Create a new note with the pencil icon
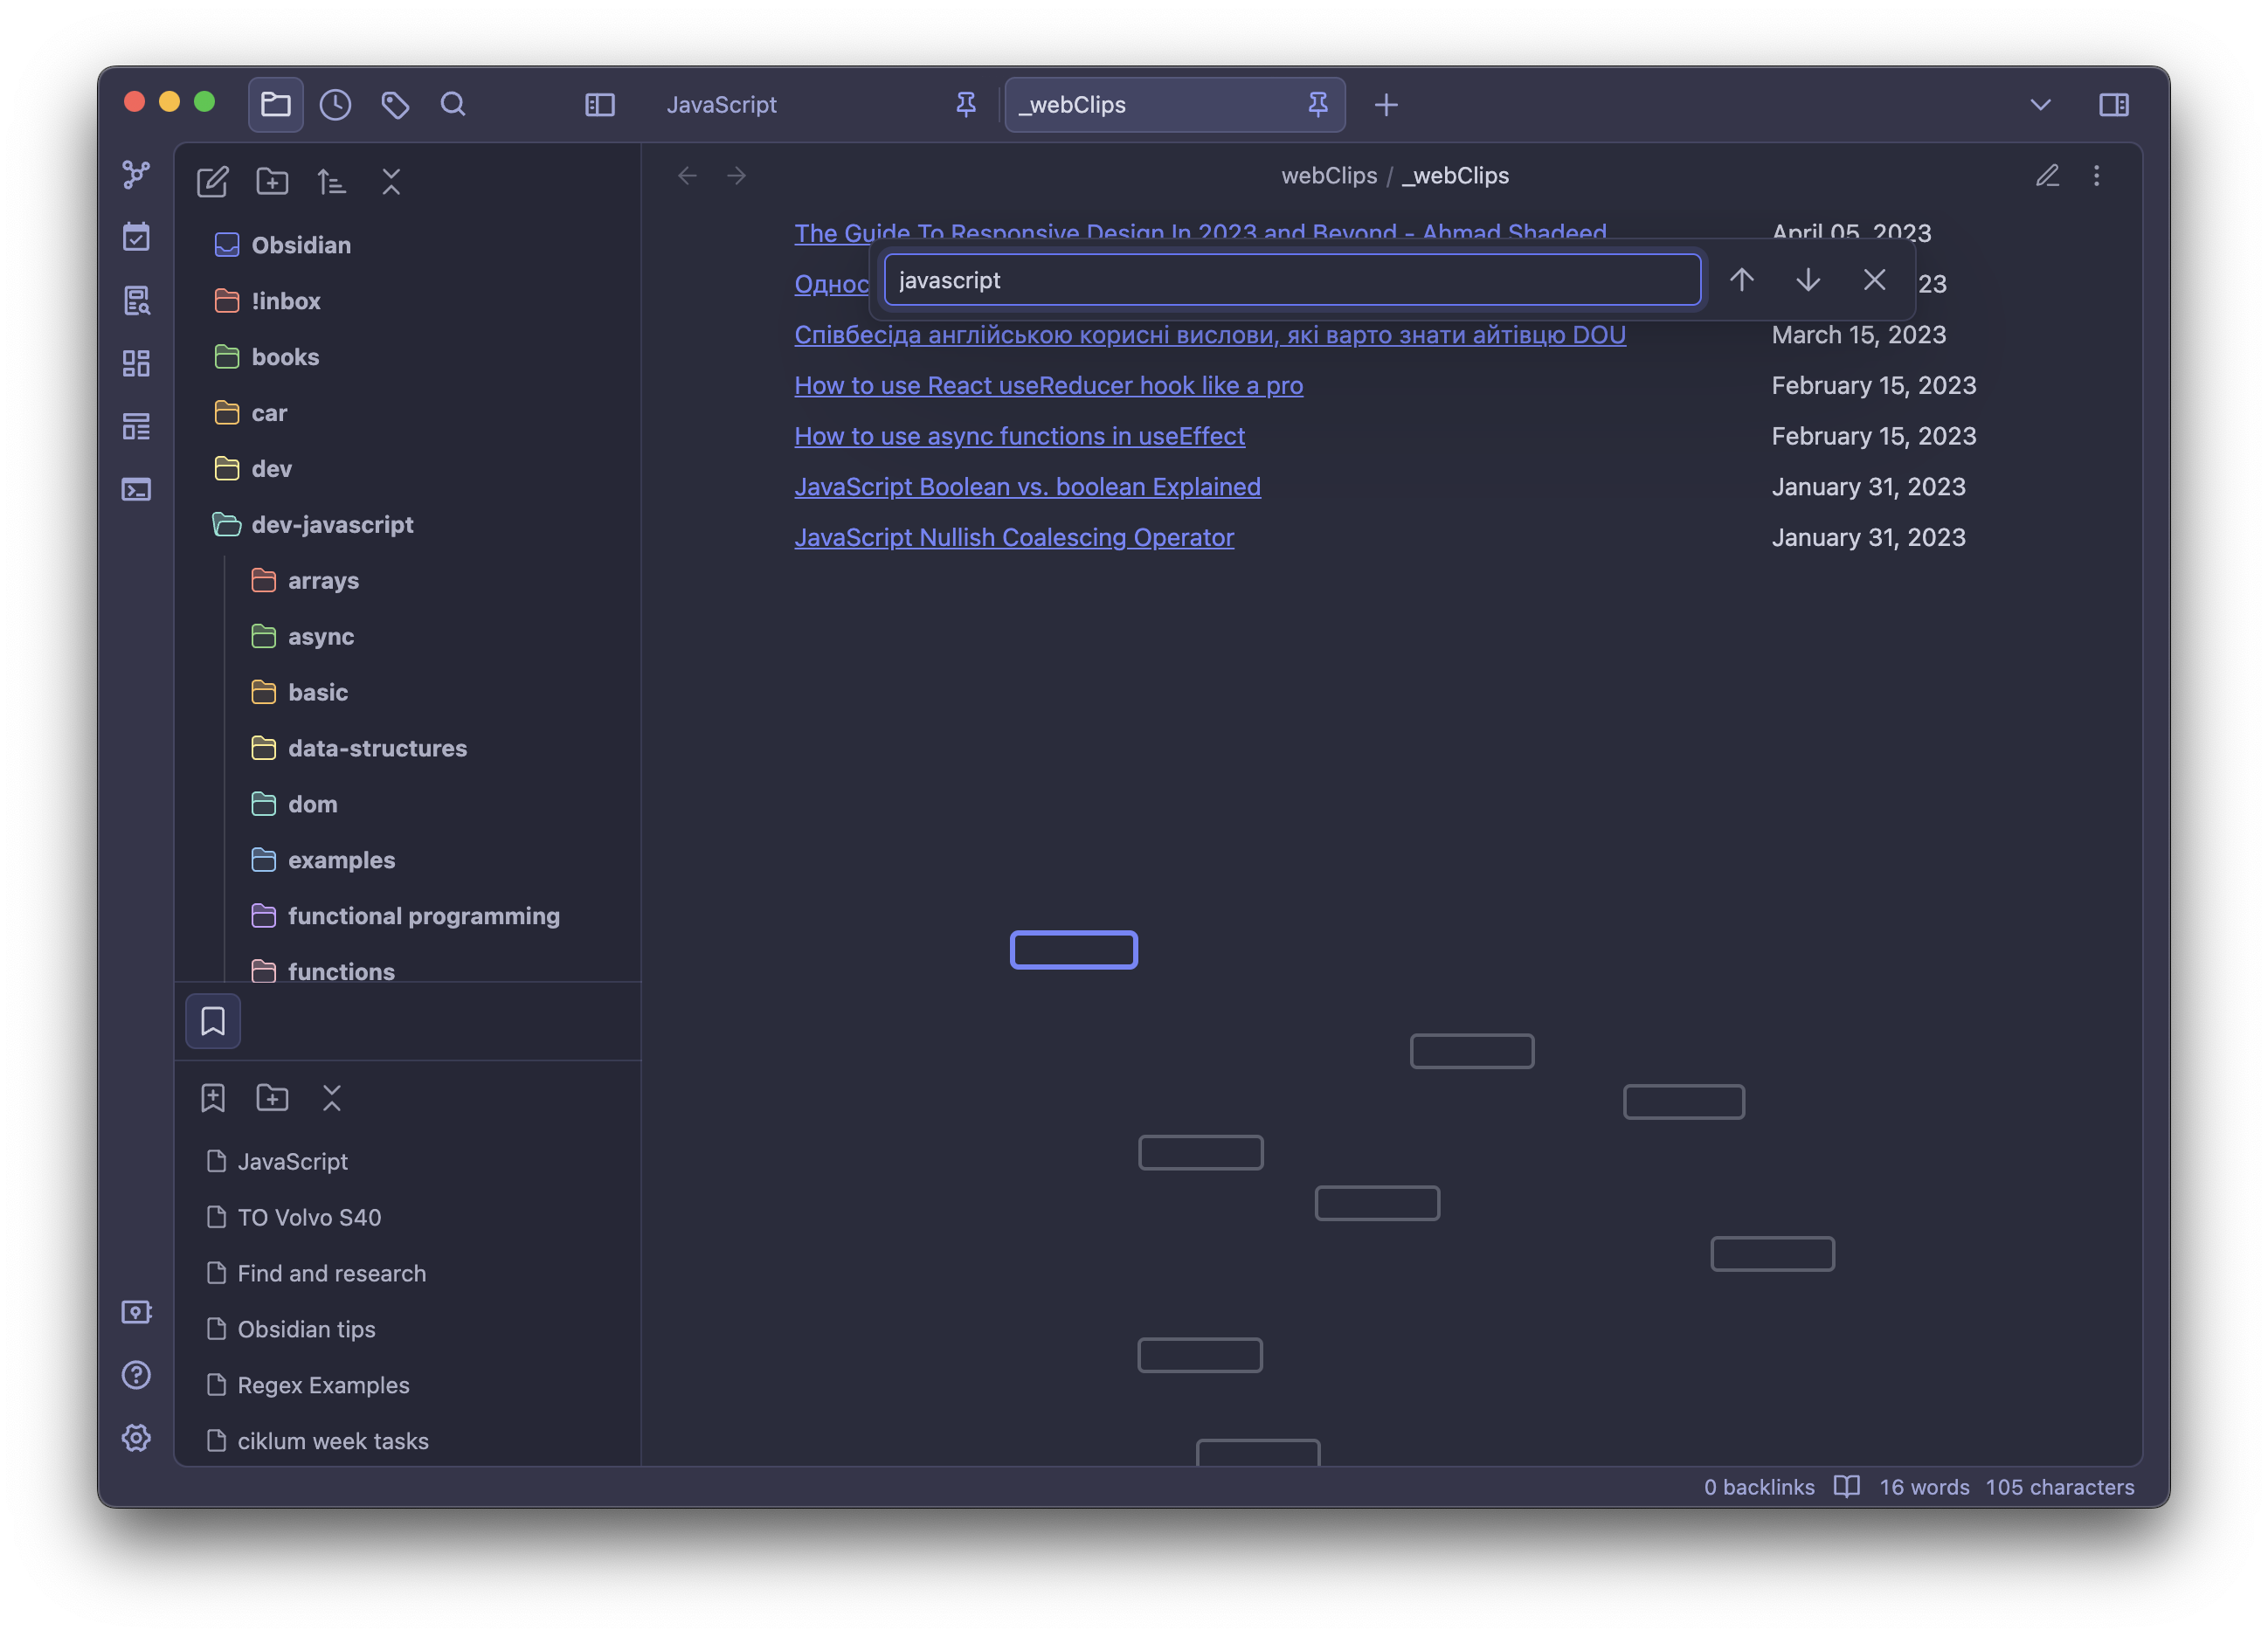Screen dimensions: 2268x1637 (212, 181)
